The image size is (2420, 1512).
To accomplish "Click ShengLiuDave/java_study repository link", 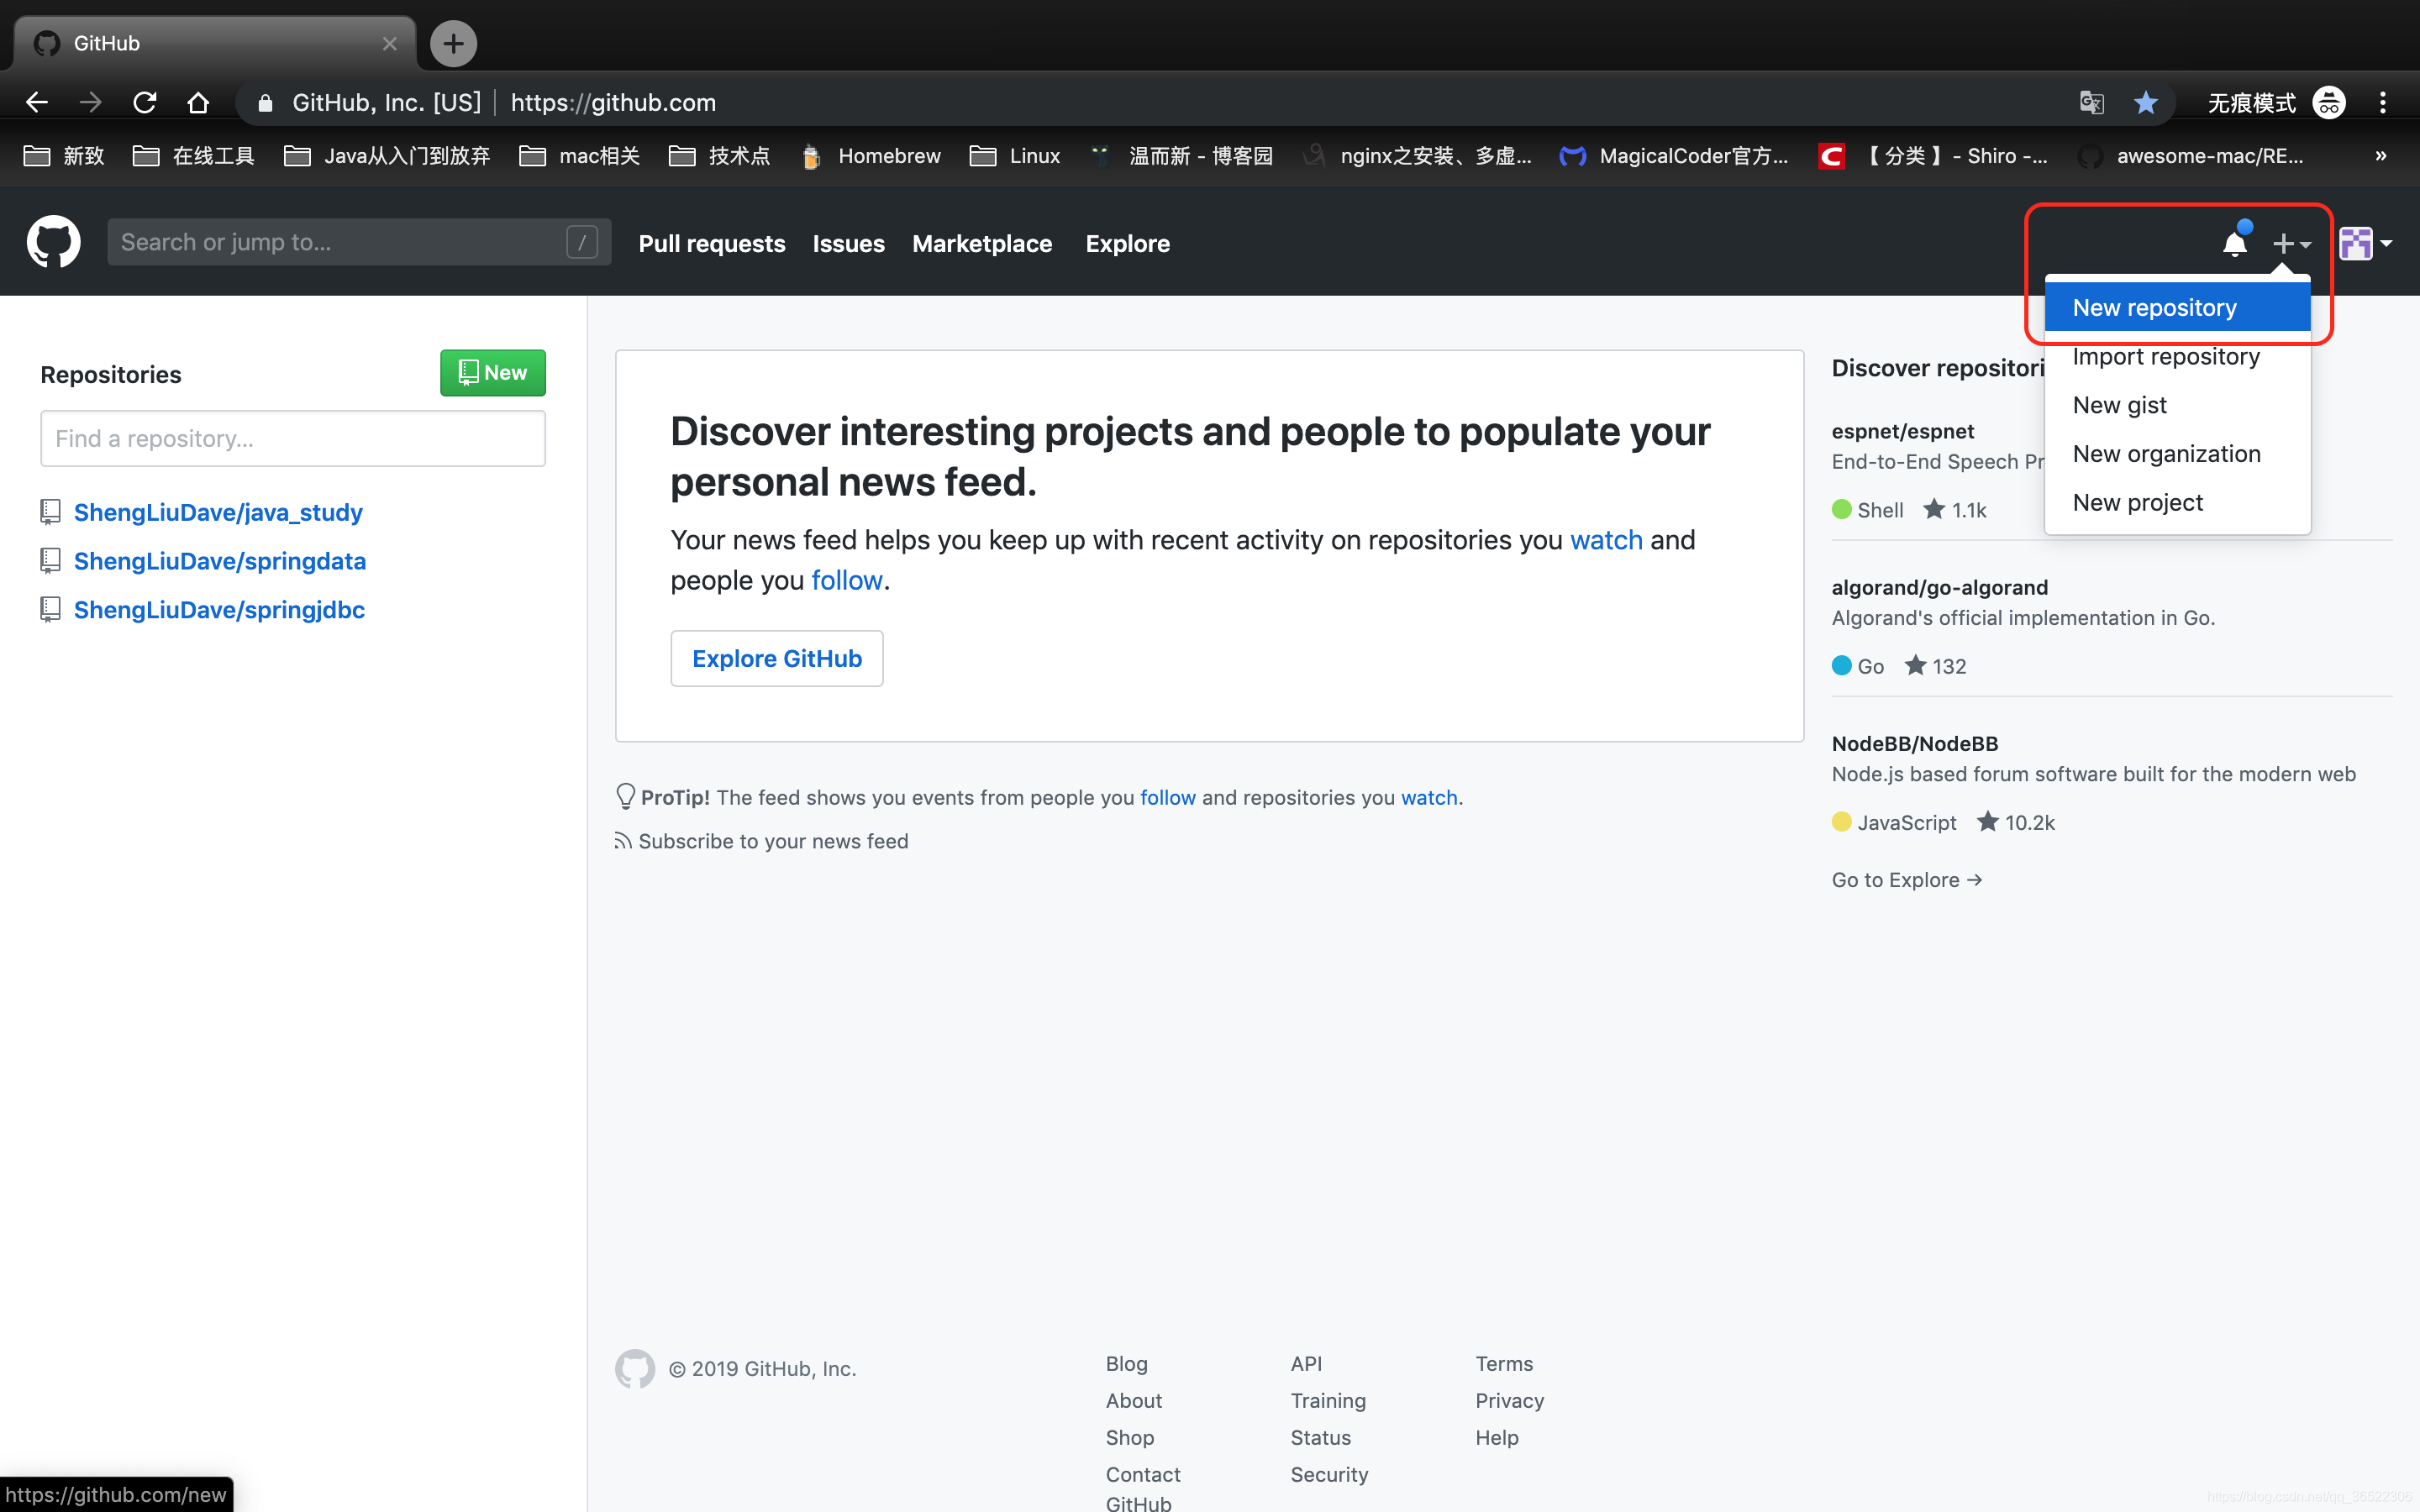I will pyautogui.click(x=218, y=512).
